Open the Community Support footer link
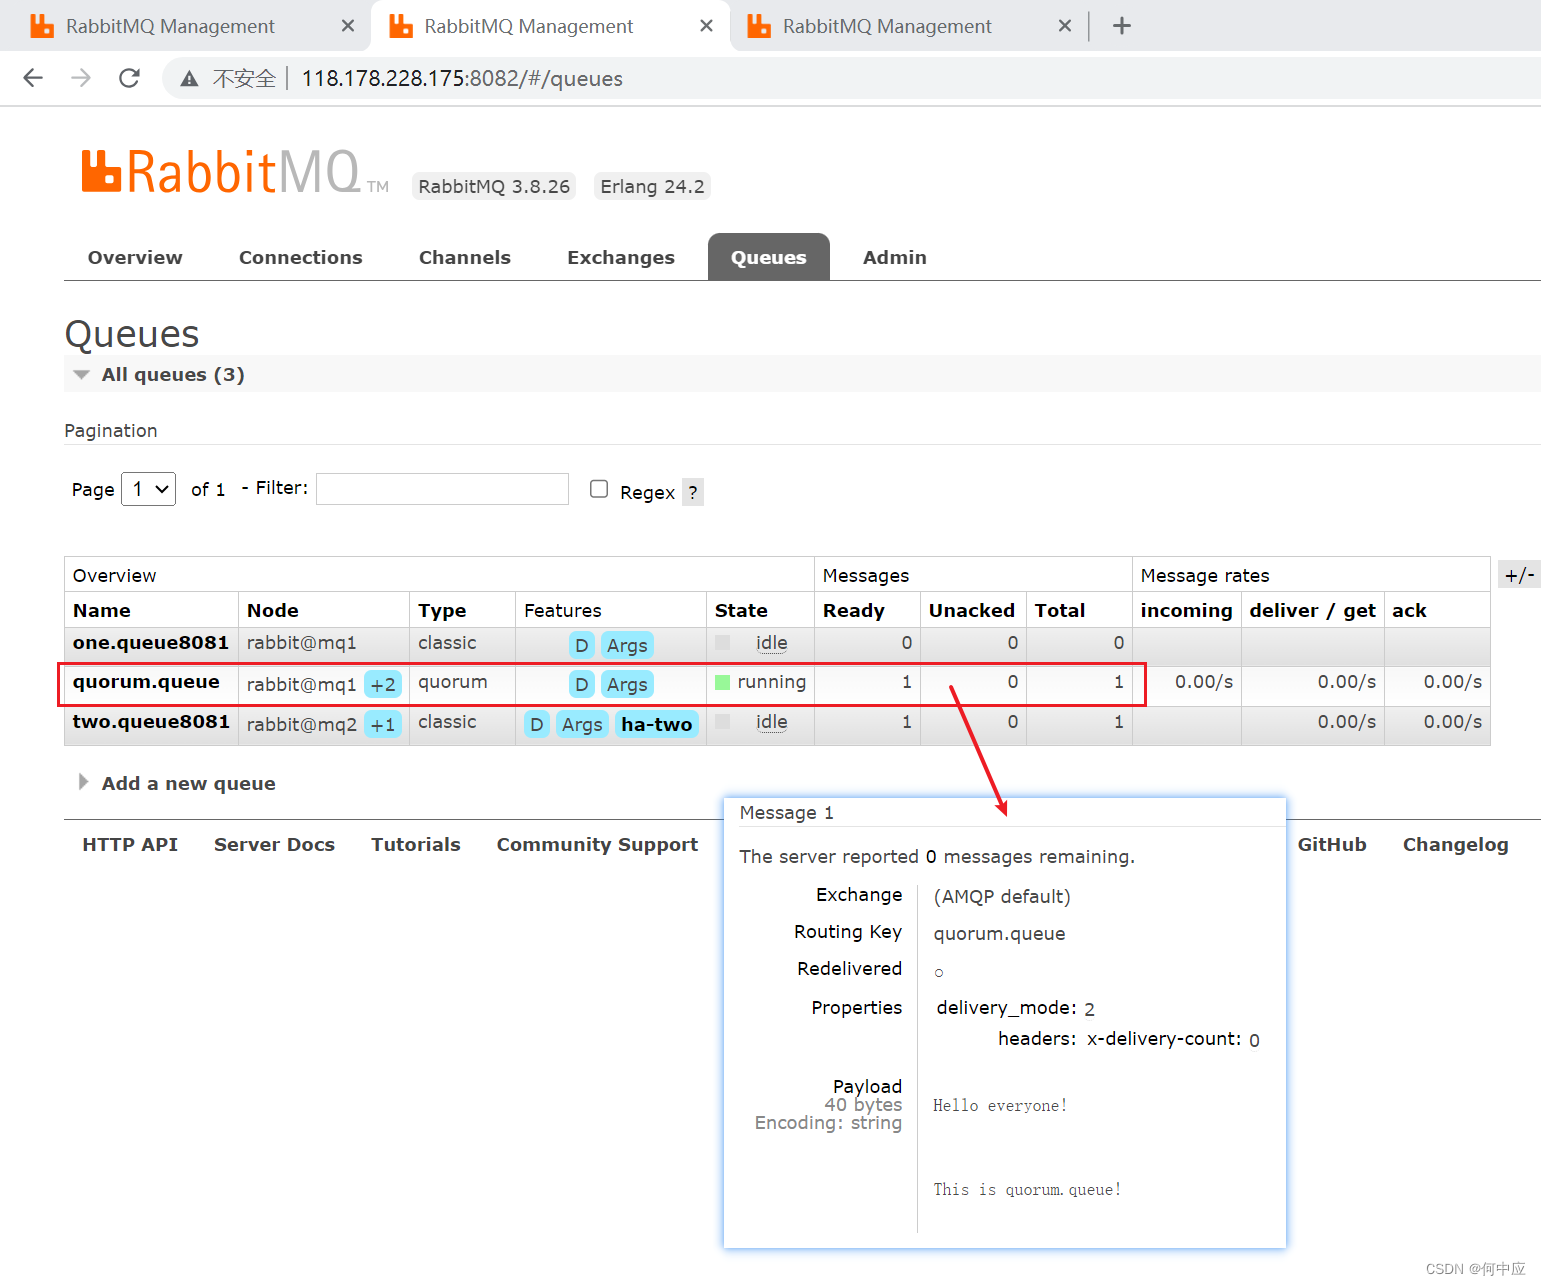This screenshot has height=1285, width=1541. 597,844
